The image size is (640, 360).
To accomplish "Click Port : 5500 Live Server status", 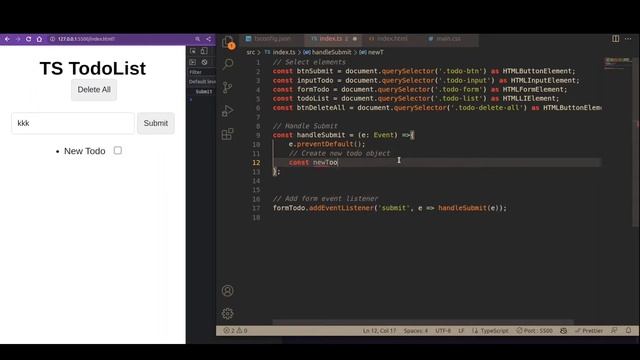I will click(534, 331).
